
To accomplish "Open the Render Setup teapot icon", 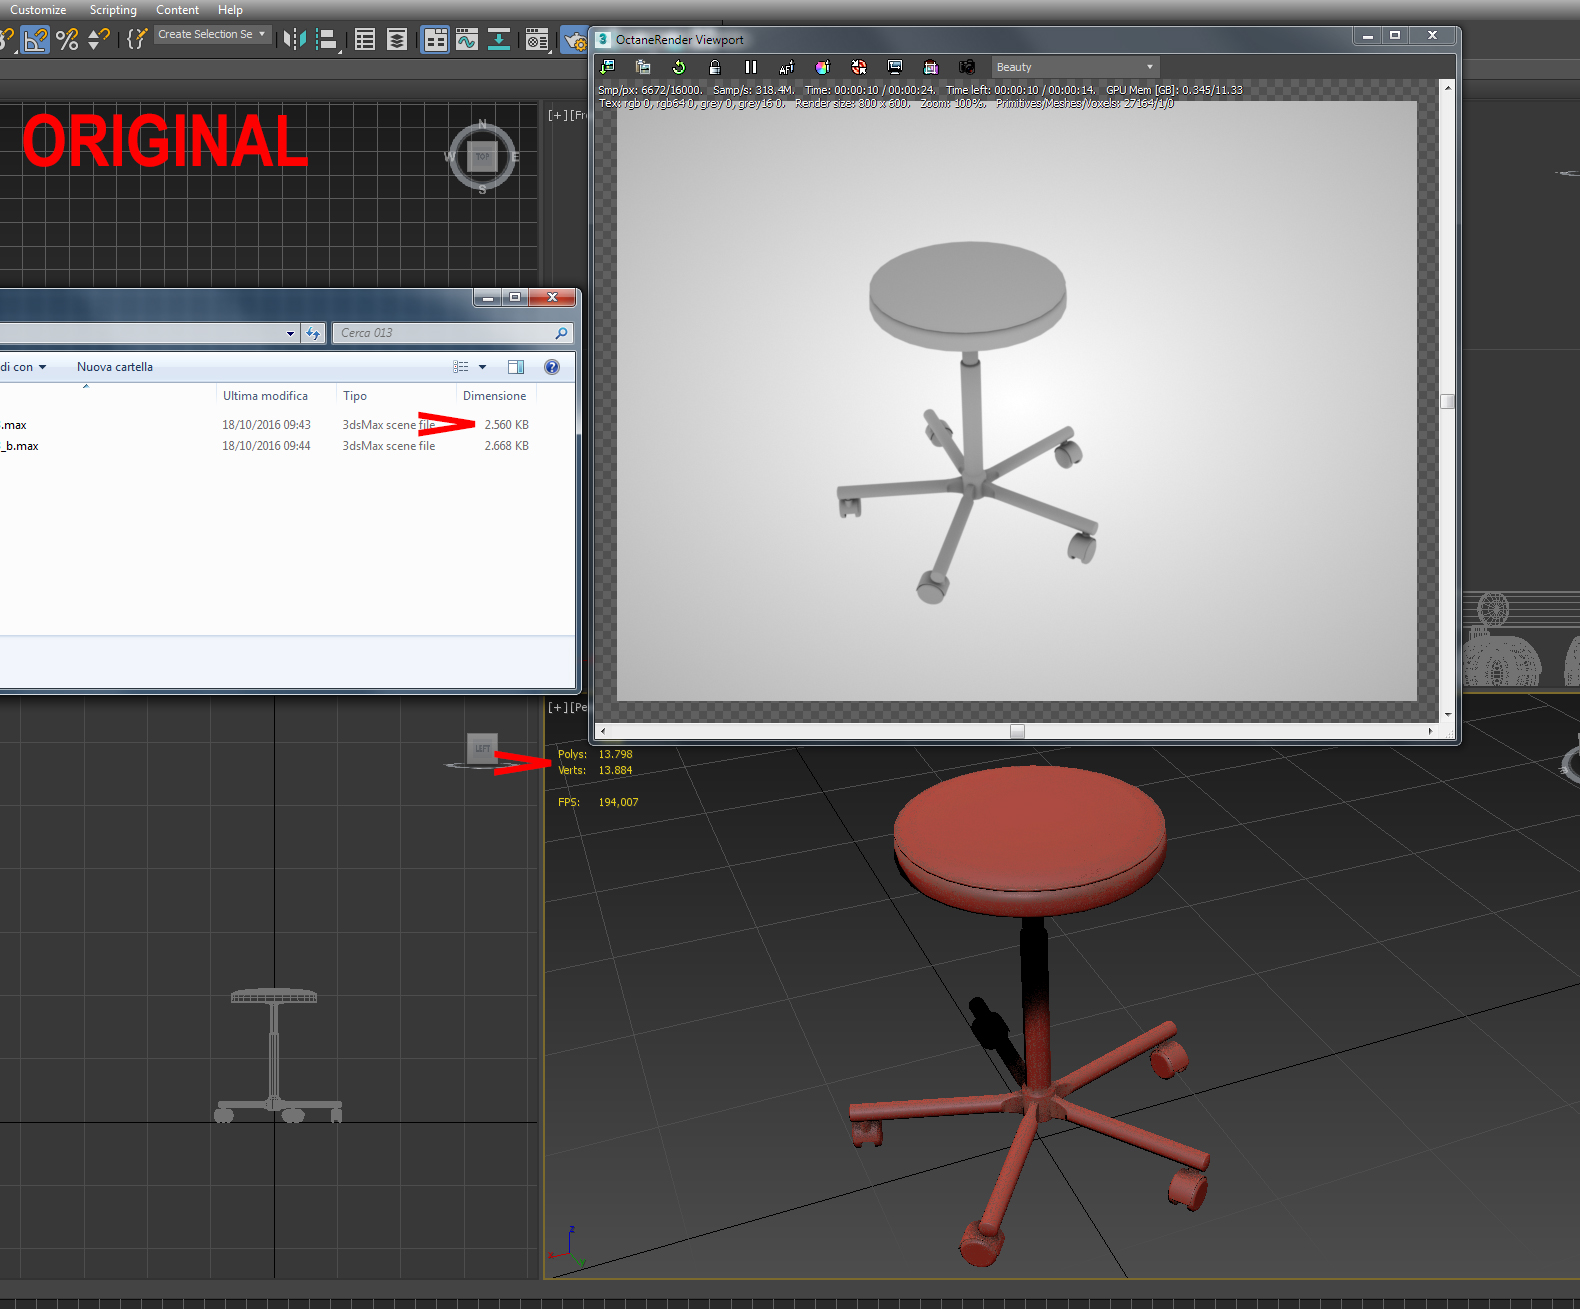I will [x=574, y=39].
